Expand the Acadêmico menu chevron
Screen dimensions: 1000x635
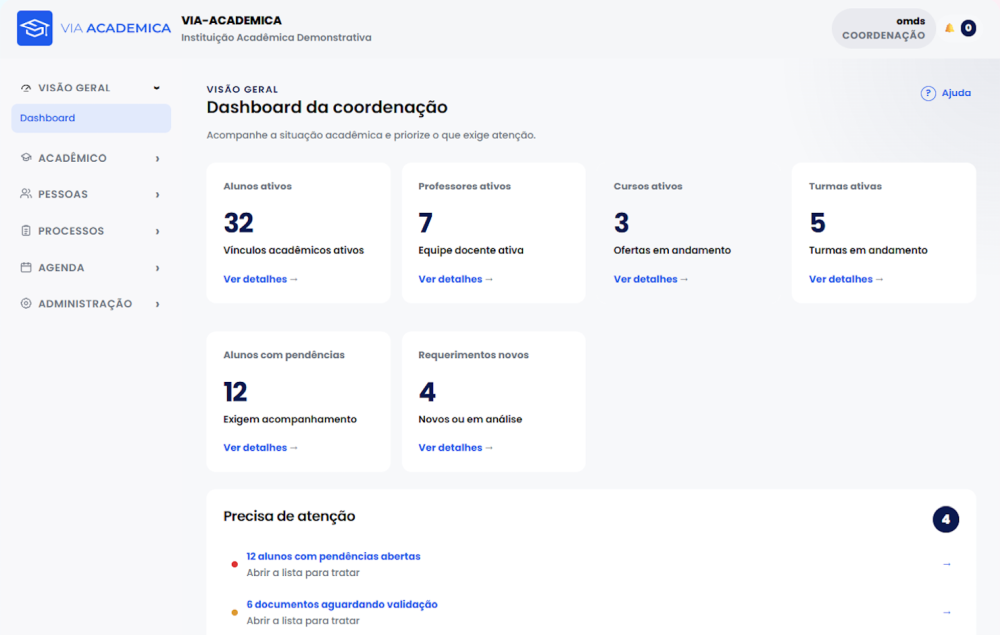click(158, 158)
